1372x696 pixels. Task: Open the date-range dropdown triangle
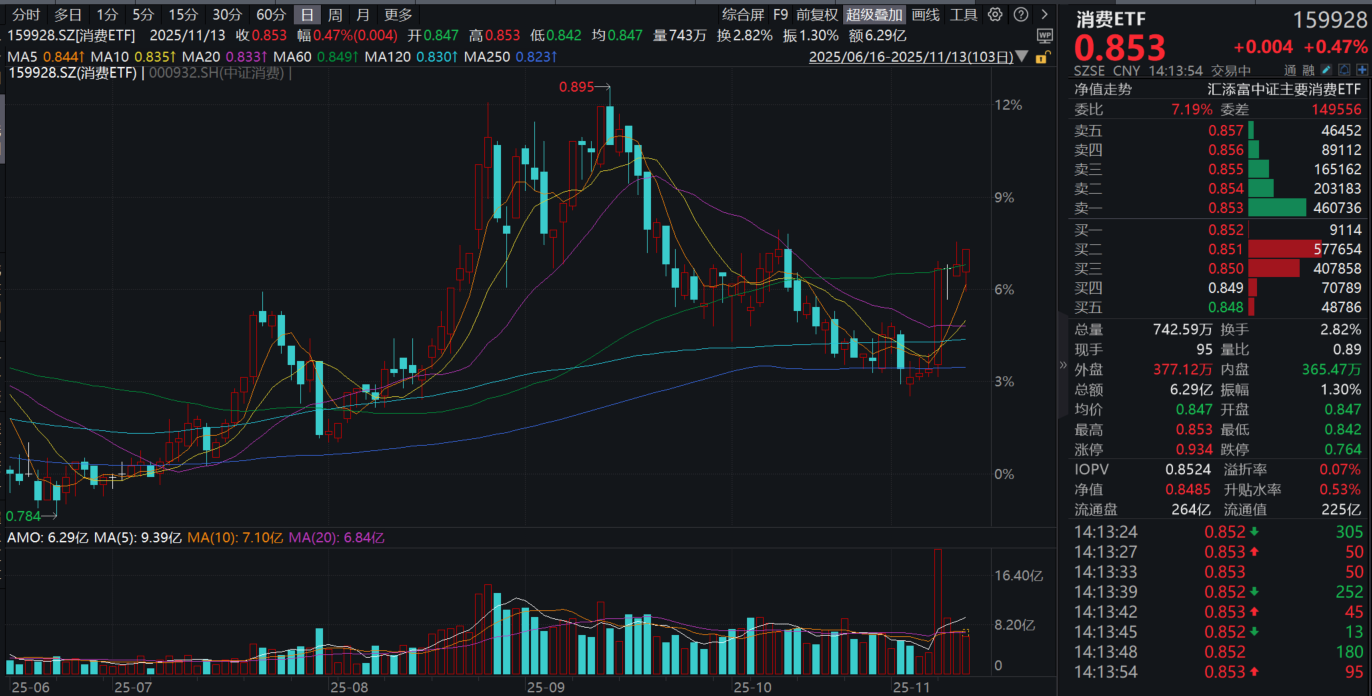pos(1022,57)
